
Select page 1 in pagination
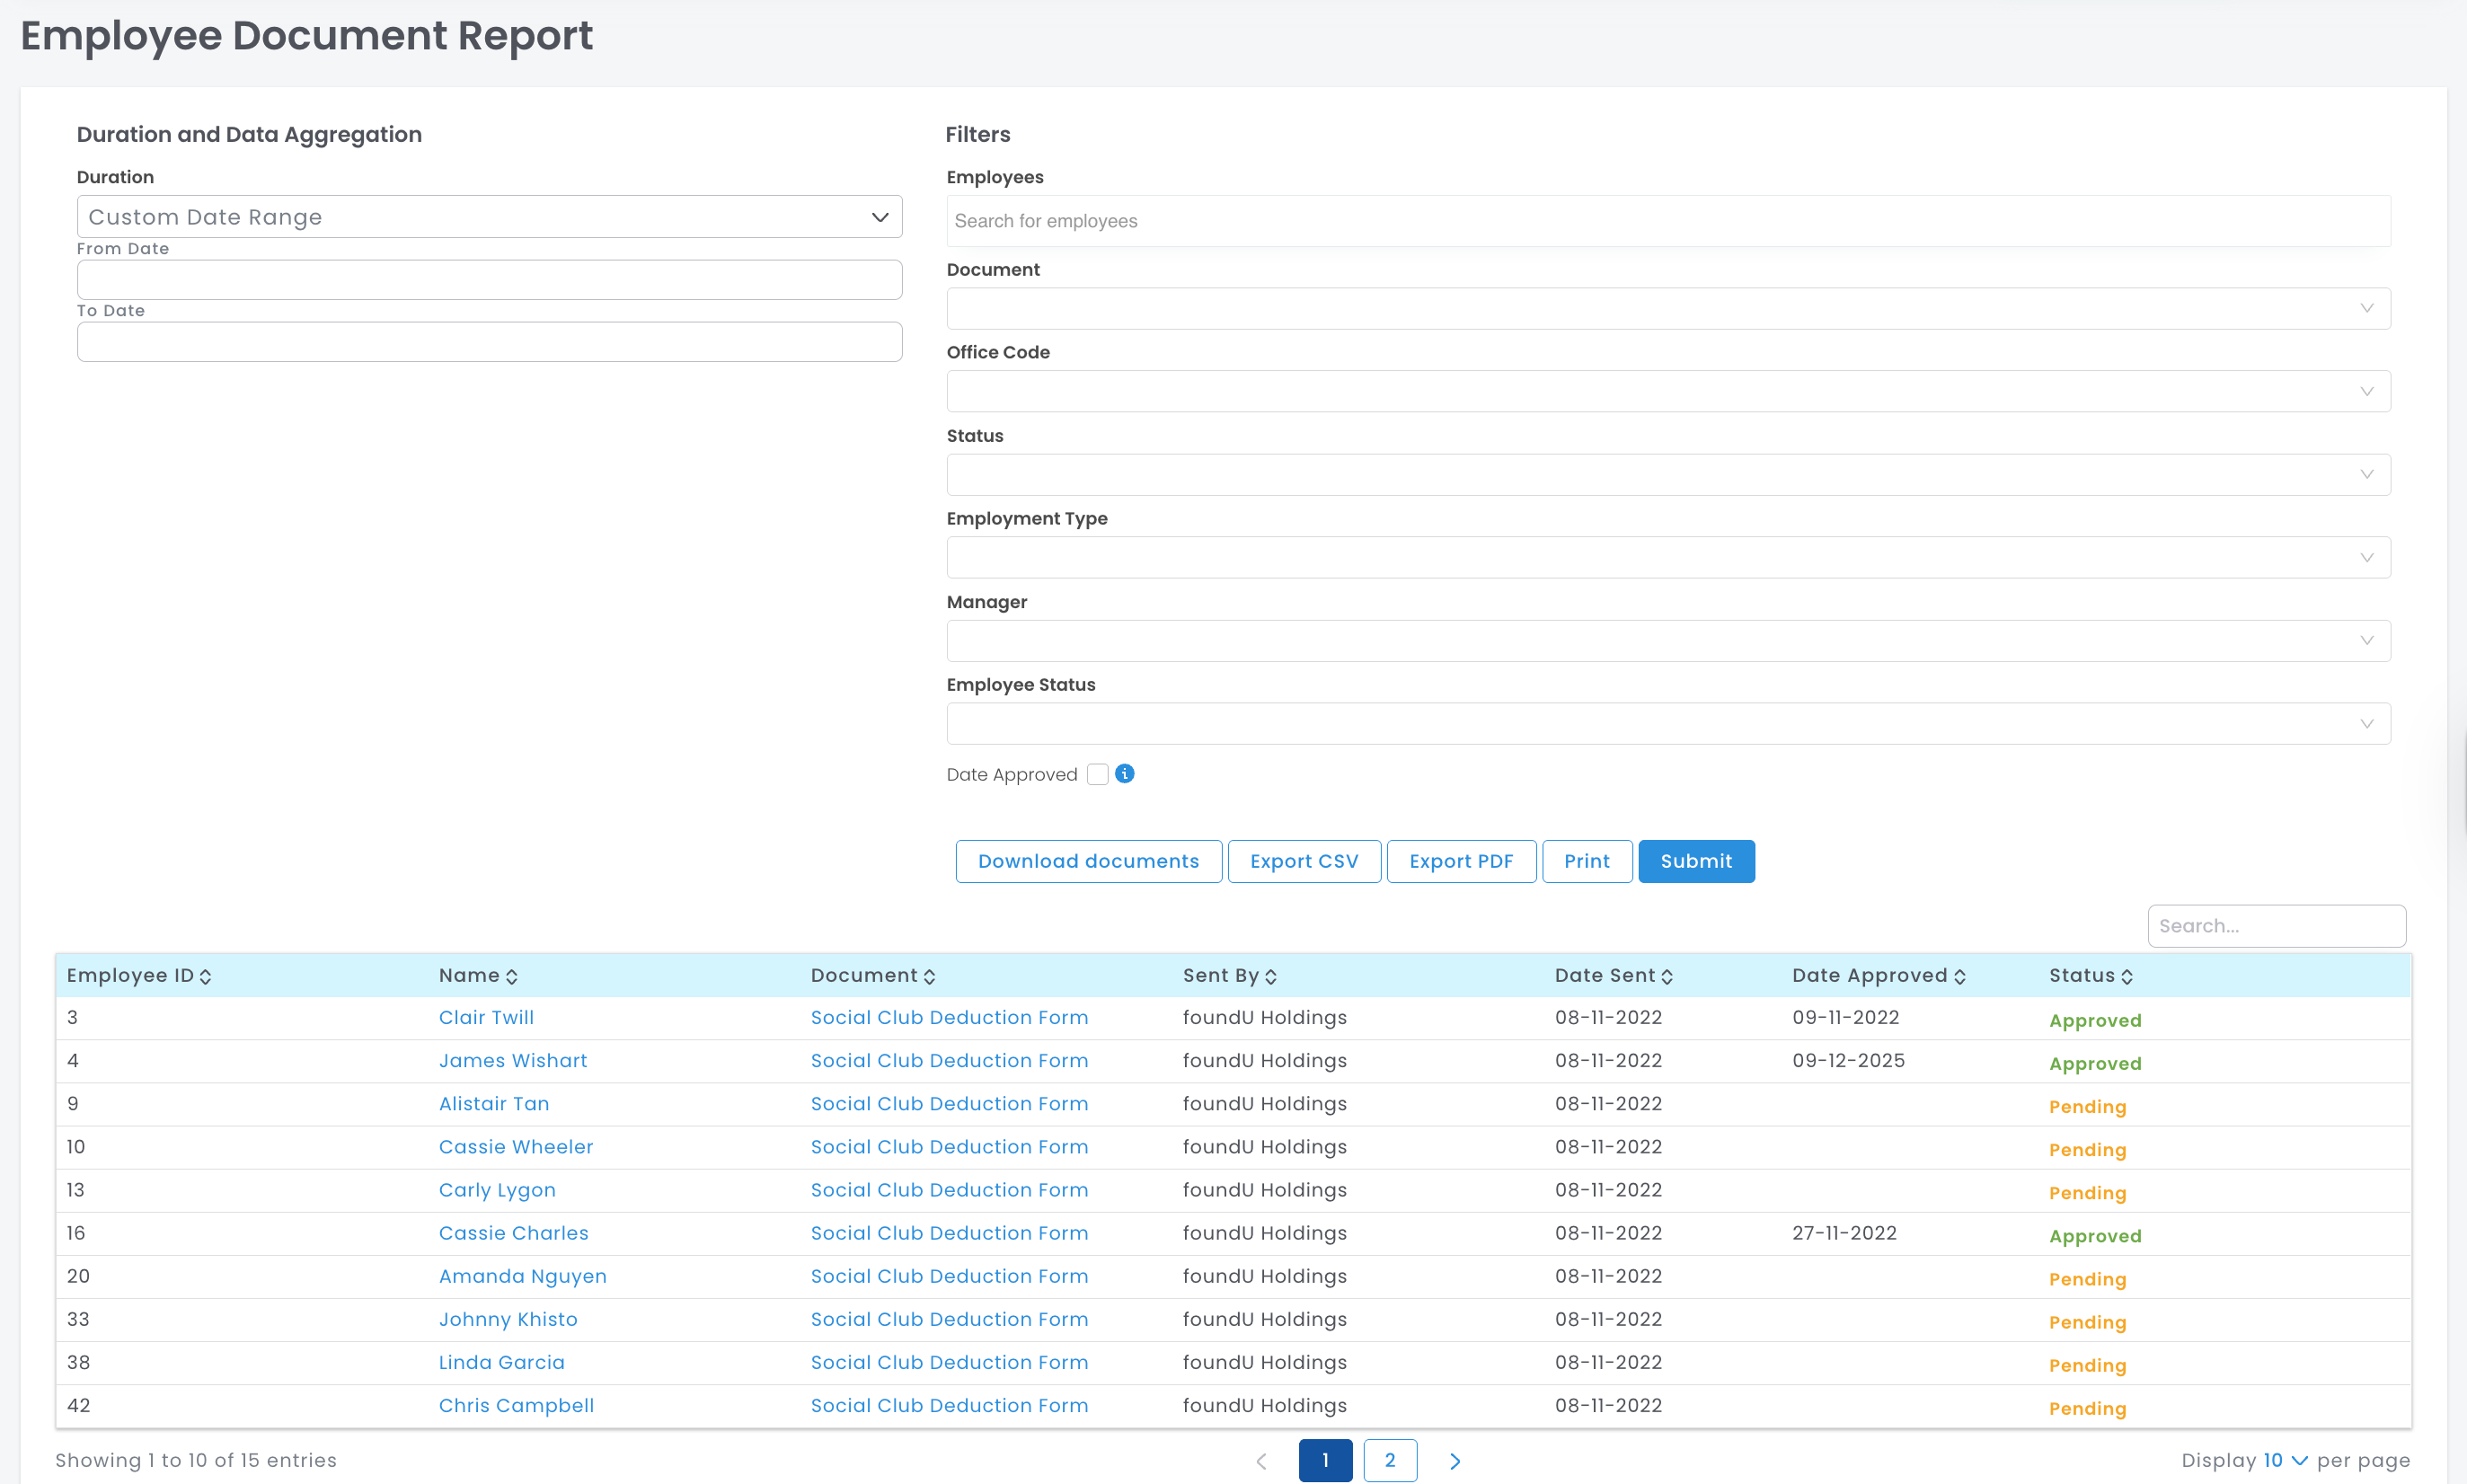tap(1325, 1460)
